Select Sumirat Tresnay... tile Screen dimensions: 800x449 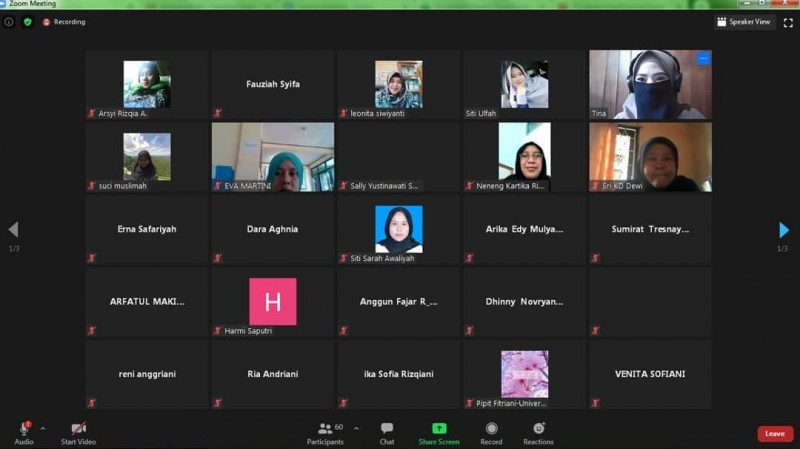tap(651, 229)
